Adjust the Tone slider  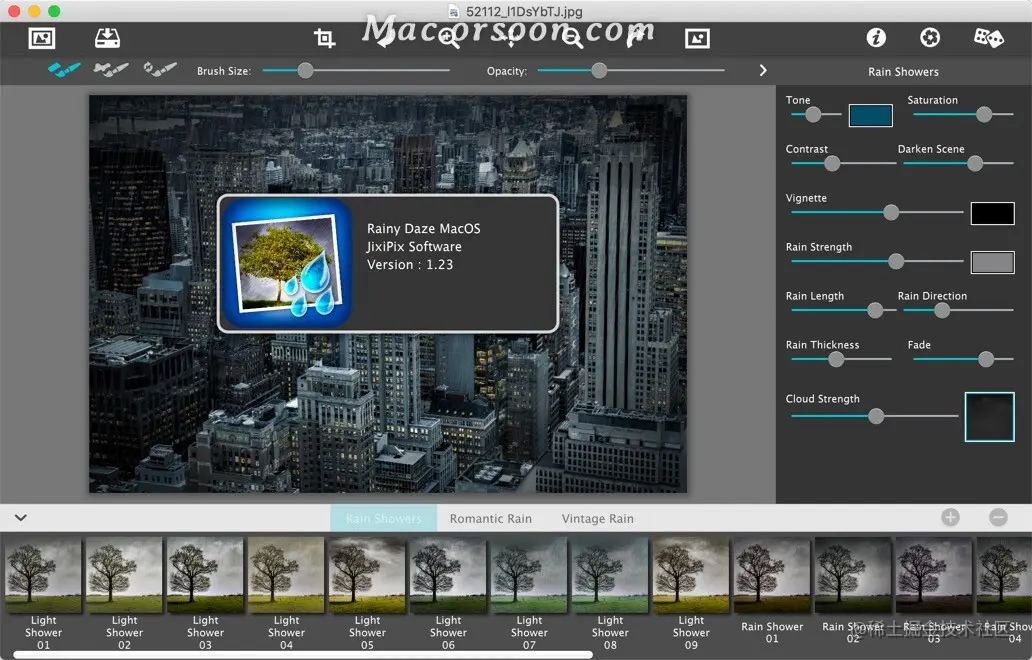point(816,114)
